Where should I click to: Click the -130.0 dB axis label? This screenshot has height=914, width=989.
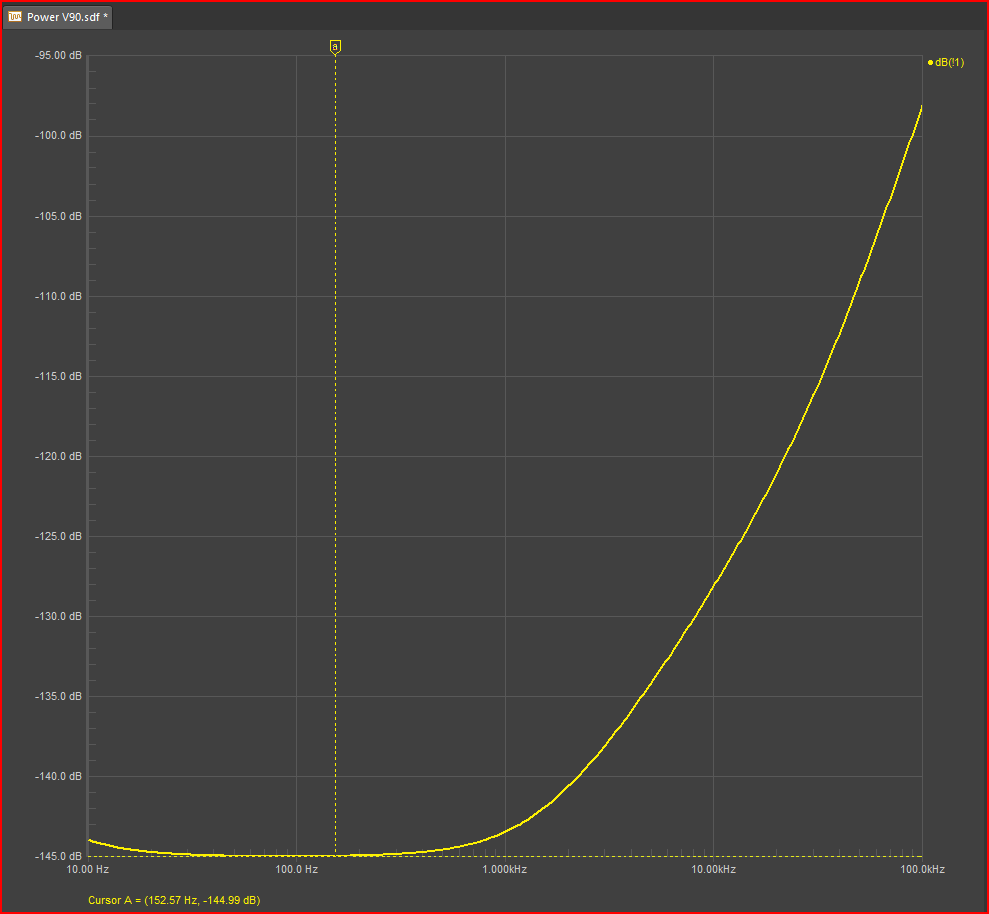(x=58, y=616)
